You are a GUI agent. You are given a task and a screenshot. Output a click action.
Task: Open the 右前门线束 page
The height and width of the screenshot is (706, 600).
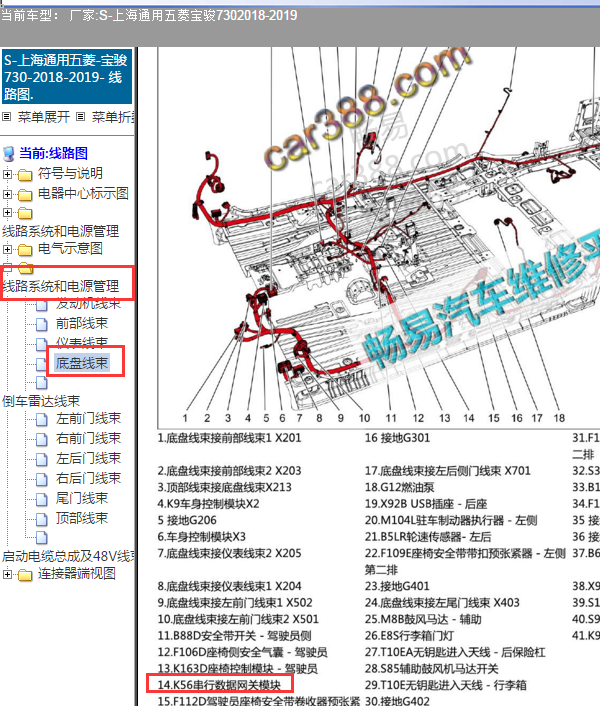pyautogui.click(x=88, y=439)
